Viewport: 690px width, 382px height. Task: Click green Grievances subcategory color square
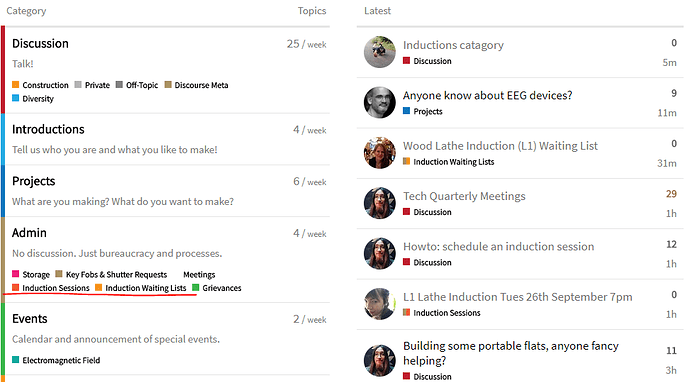(196, 287)
